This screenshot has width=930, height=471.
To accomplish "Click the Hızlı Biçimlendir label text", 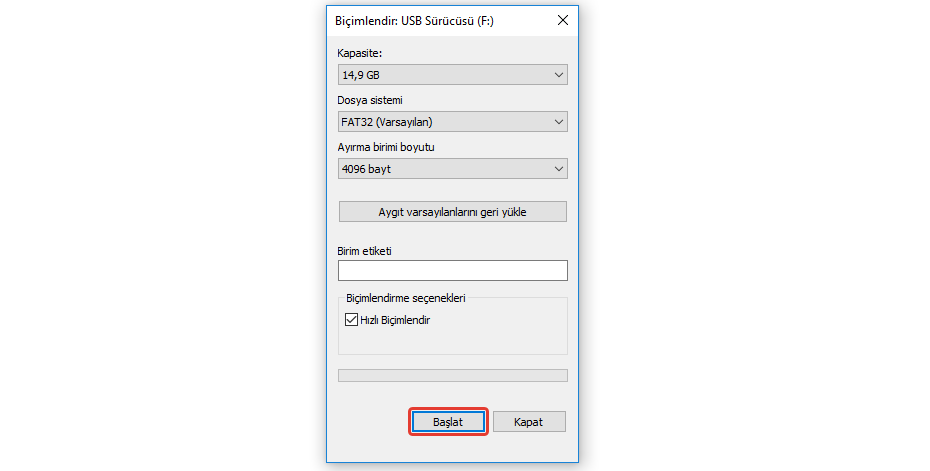I will pyautogui.click(x=396, y=320).
